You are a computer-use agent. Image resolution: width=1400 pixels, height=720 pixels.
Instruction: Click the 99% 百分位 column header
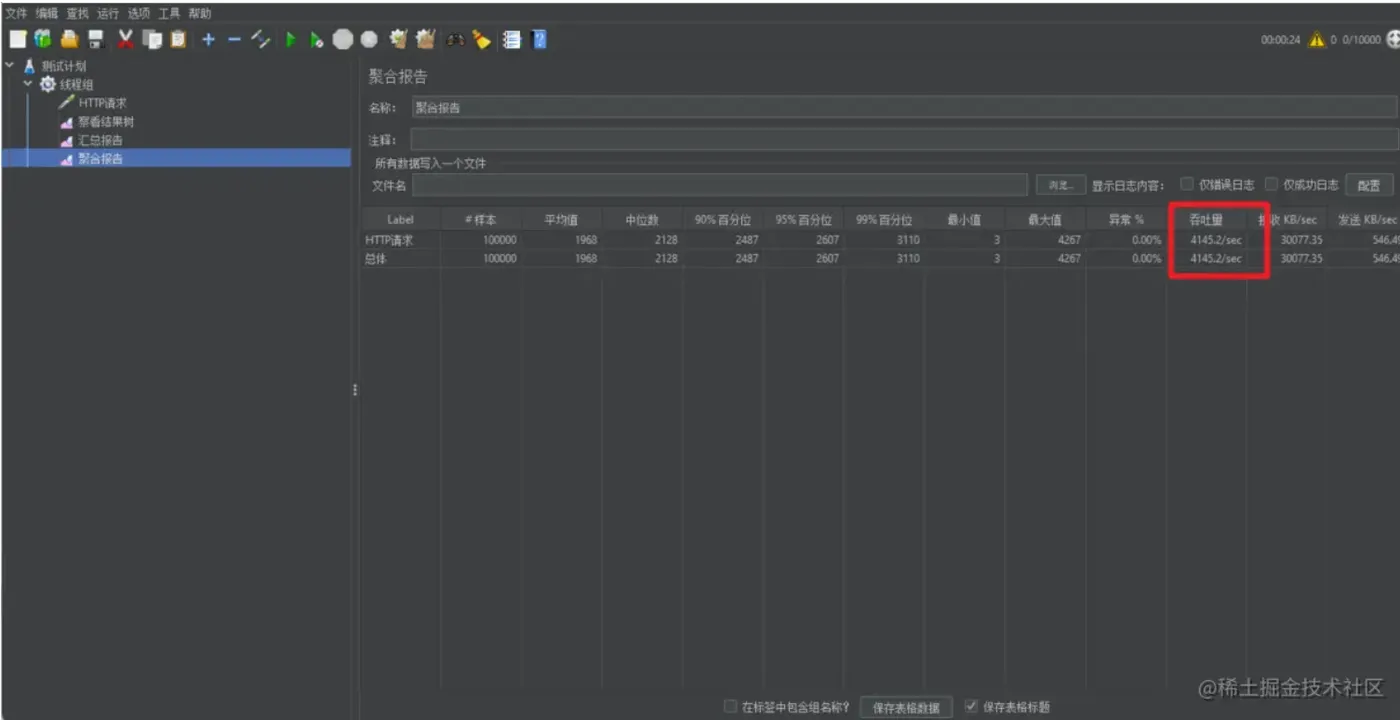(884, 219)
